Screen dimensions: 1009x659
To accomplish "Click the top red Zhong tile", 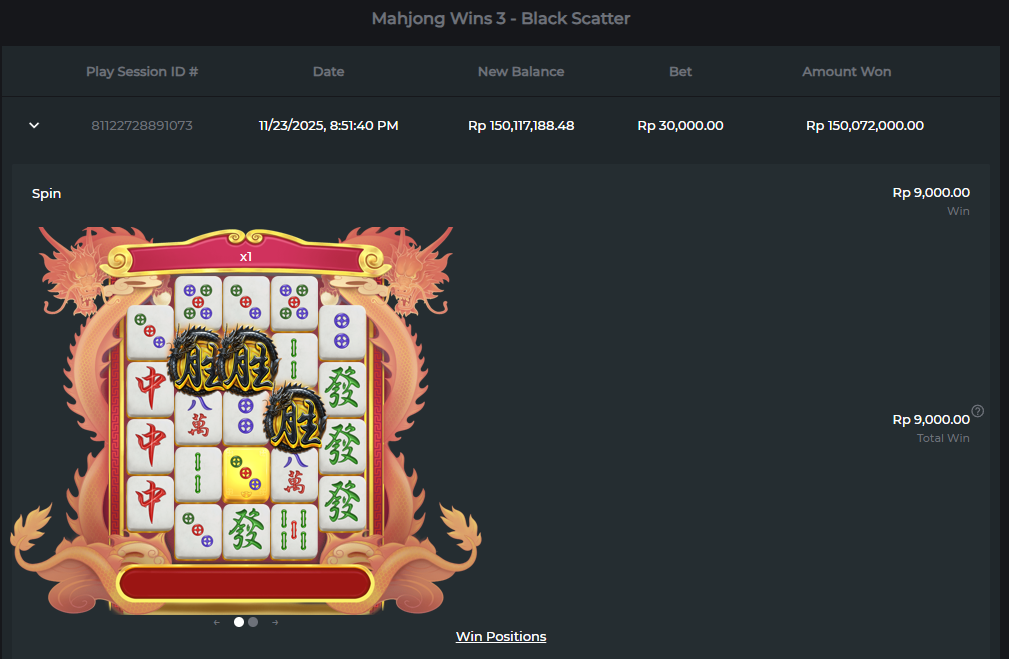I will [151, 389].
